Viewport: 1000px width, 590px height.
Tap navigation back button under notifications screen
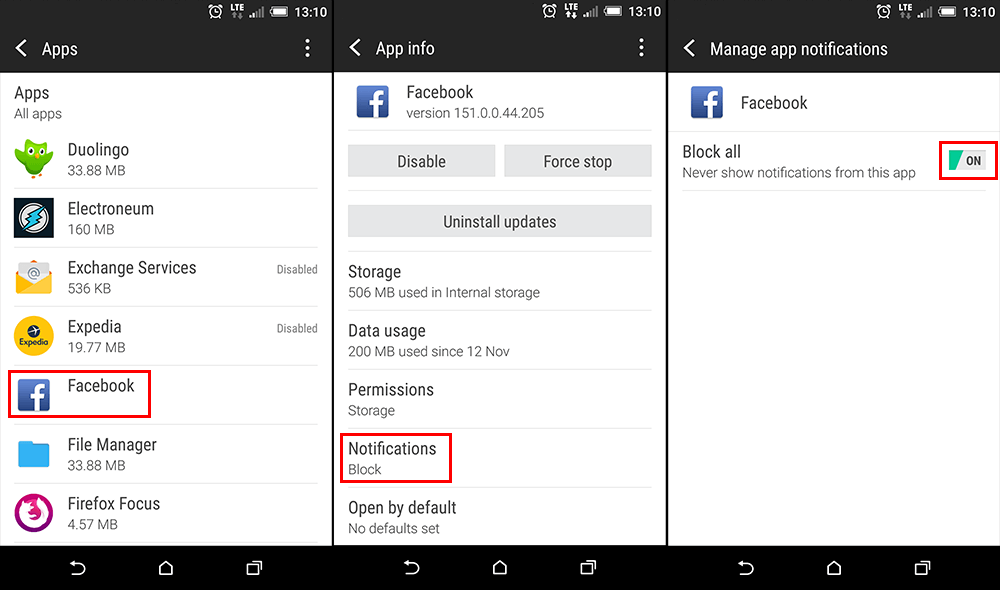[746, 568]
